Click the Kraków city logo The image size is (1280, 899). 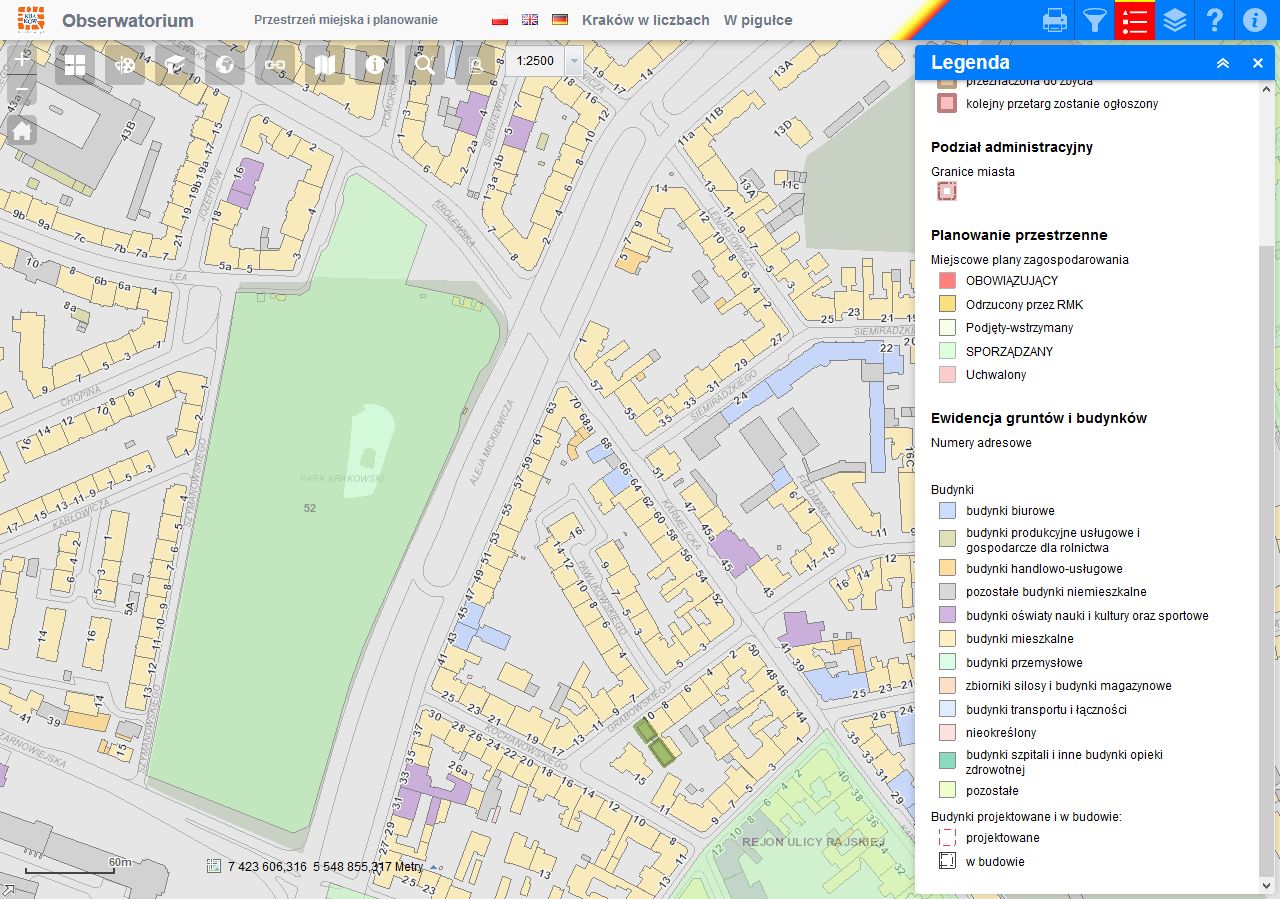30,19
